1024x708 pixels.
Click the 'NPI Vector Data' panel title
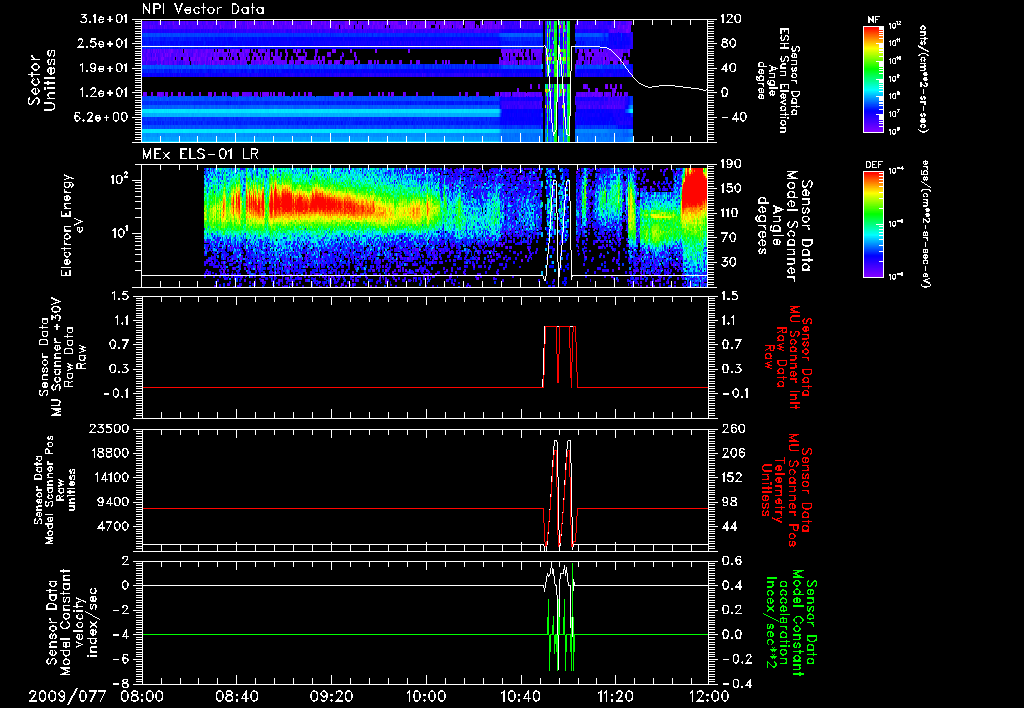(203, 9)
